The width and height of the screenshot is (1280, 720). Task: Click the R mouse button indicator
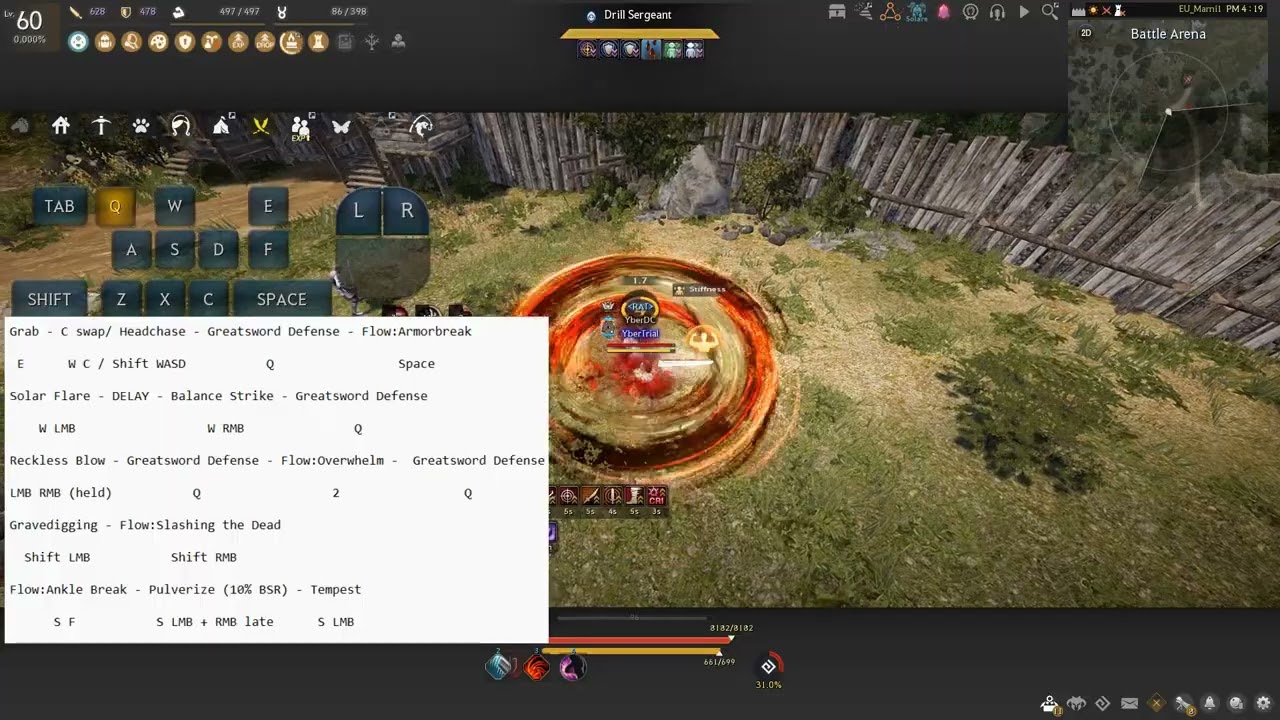tap(406, 211)
